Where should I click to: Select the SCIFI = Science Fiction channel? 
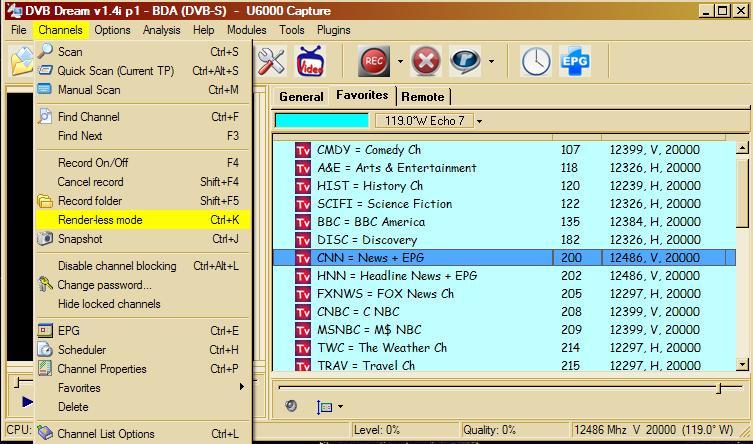pyautogui.click(x=504, y=204)
